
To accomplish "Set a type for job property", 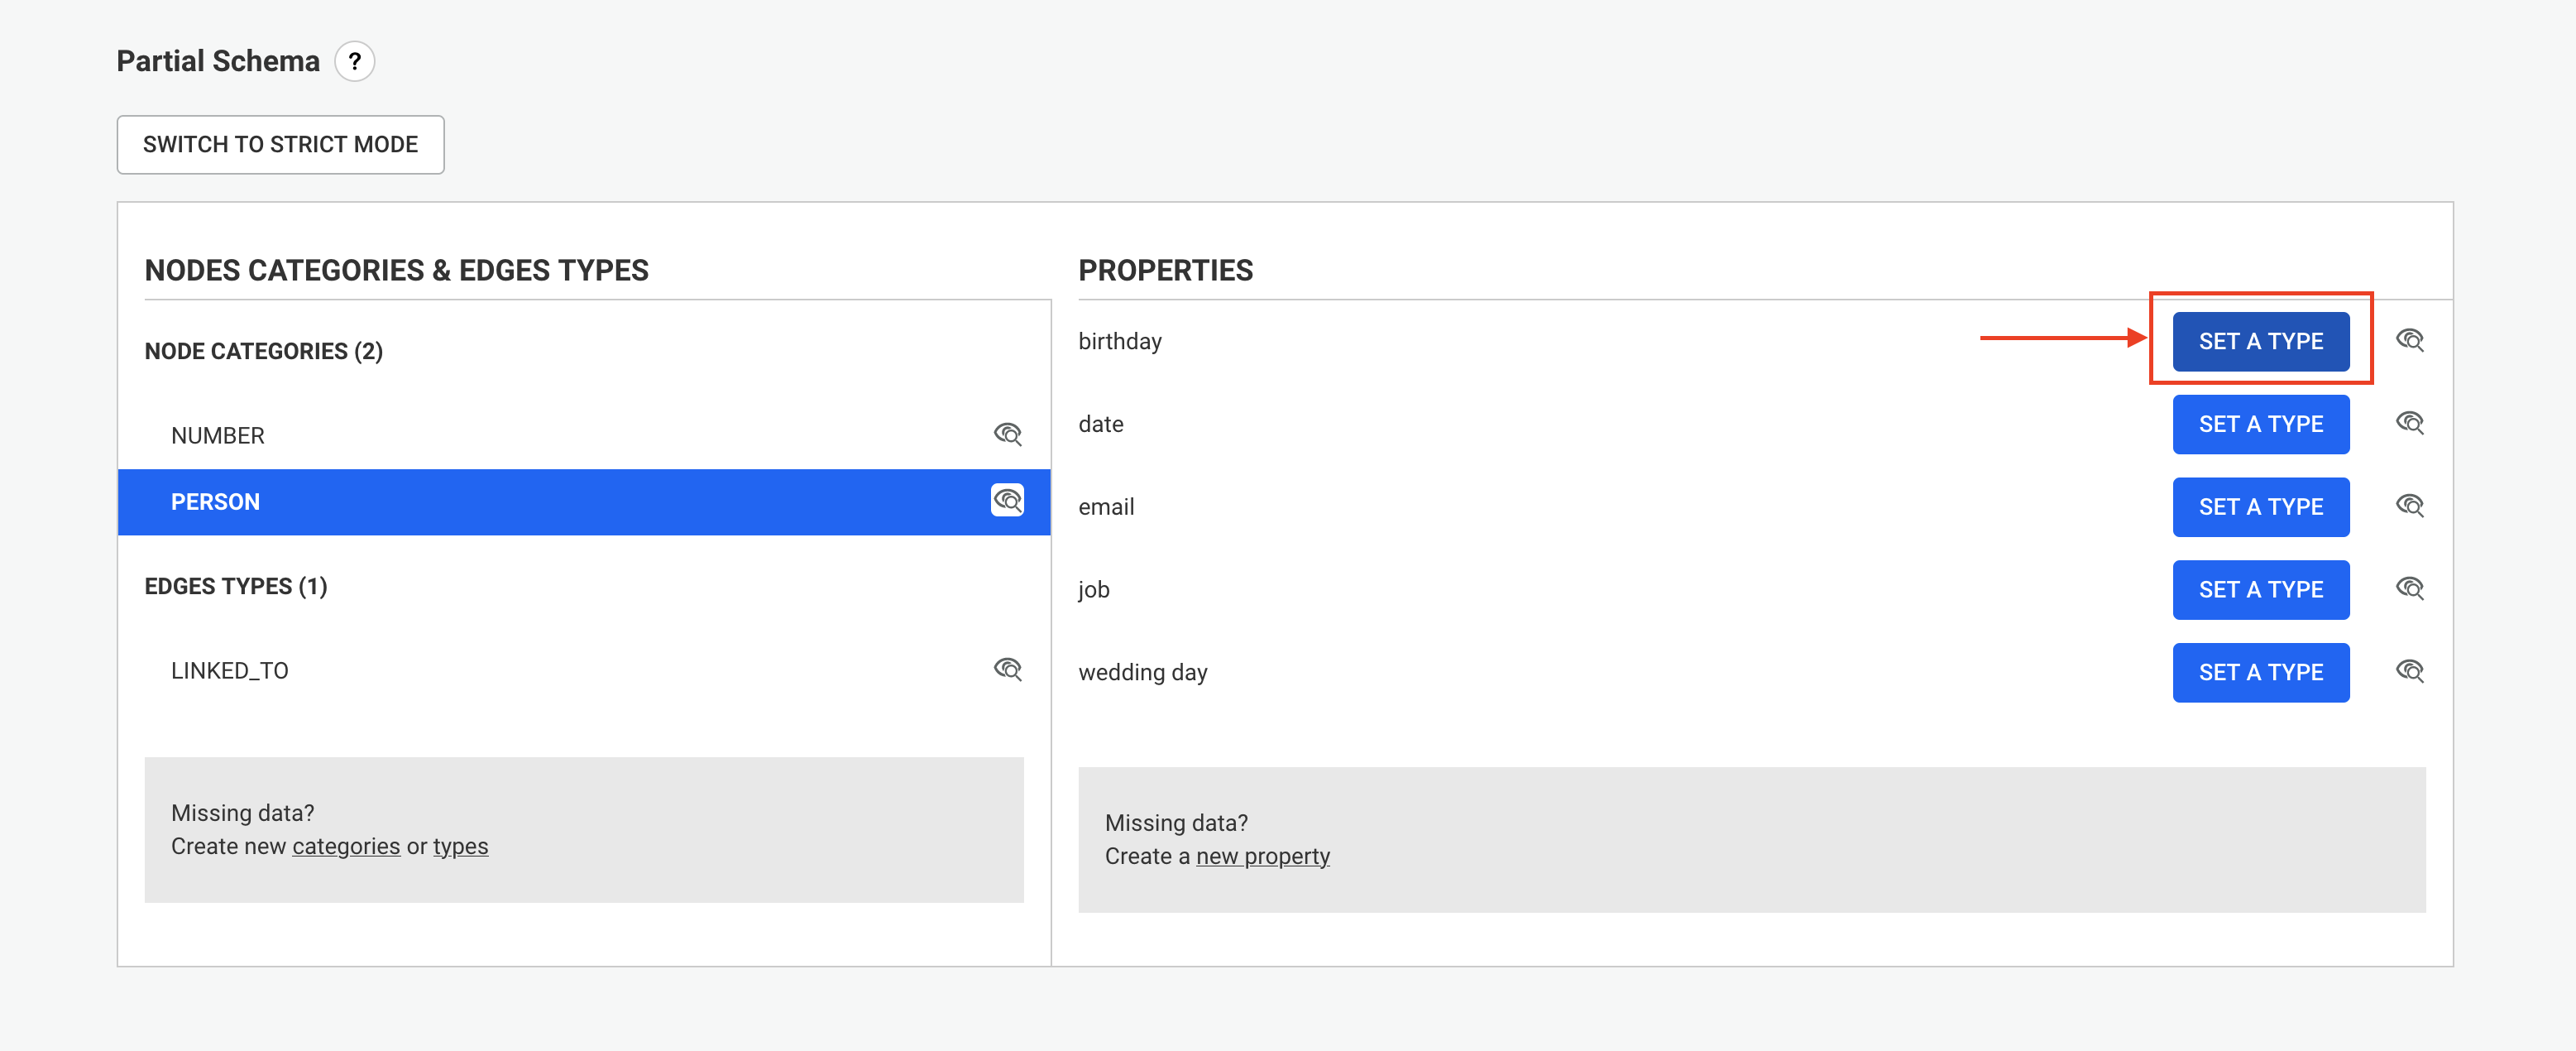I will [x=2260, y=590].
